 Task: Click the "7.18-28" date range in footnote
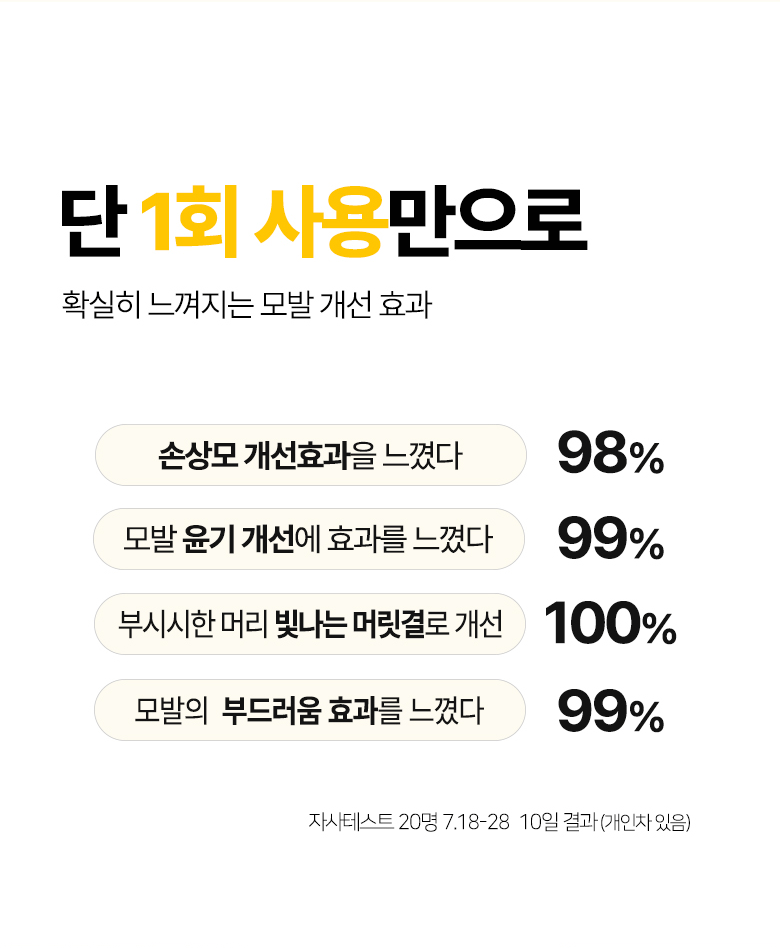pos(470,823)
